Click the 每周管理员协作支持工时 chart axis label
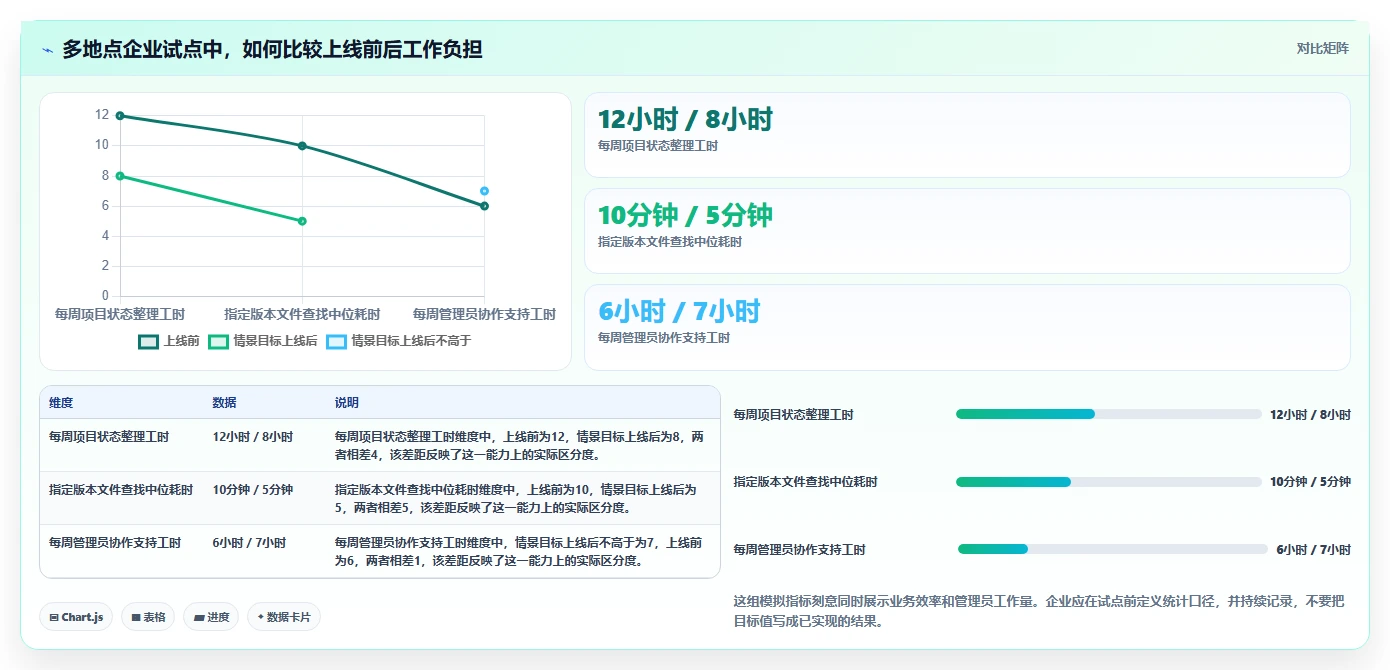This screenshot has height=670, width=1390. 484,314
